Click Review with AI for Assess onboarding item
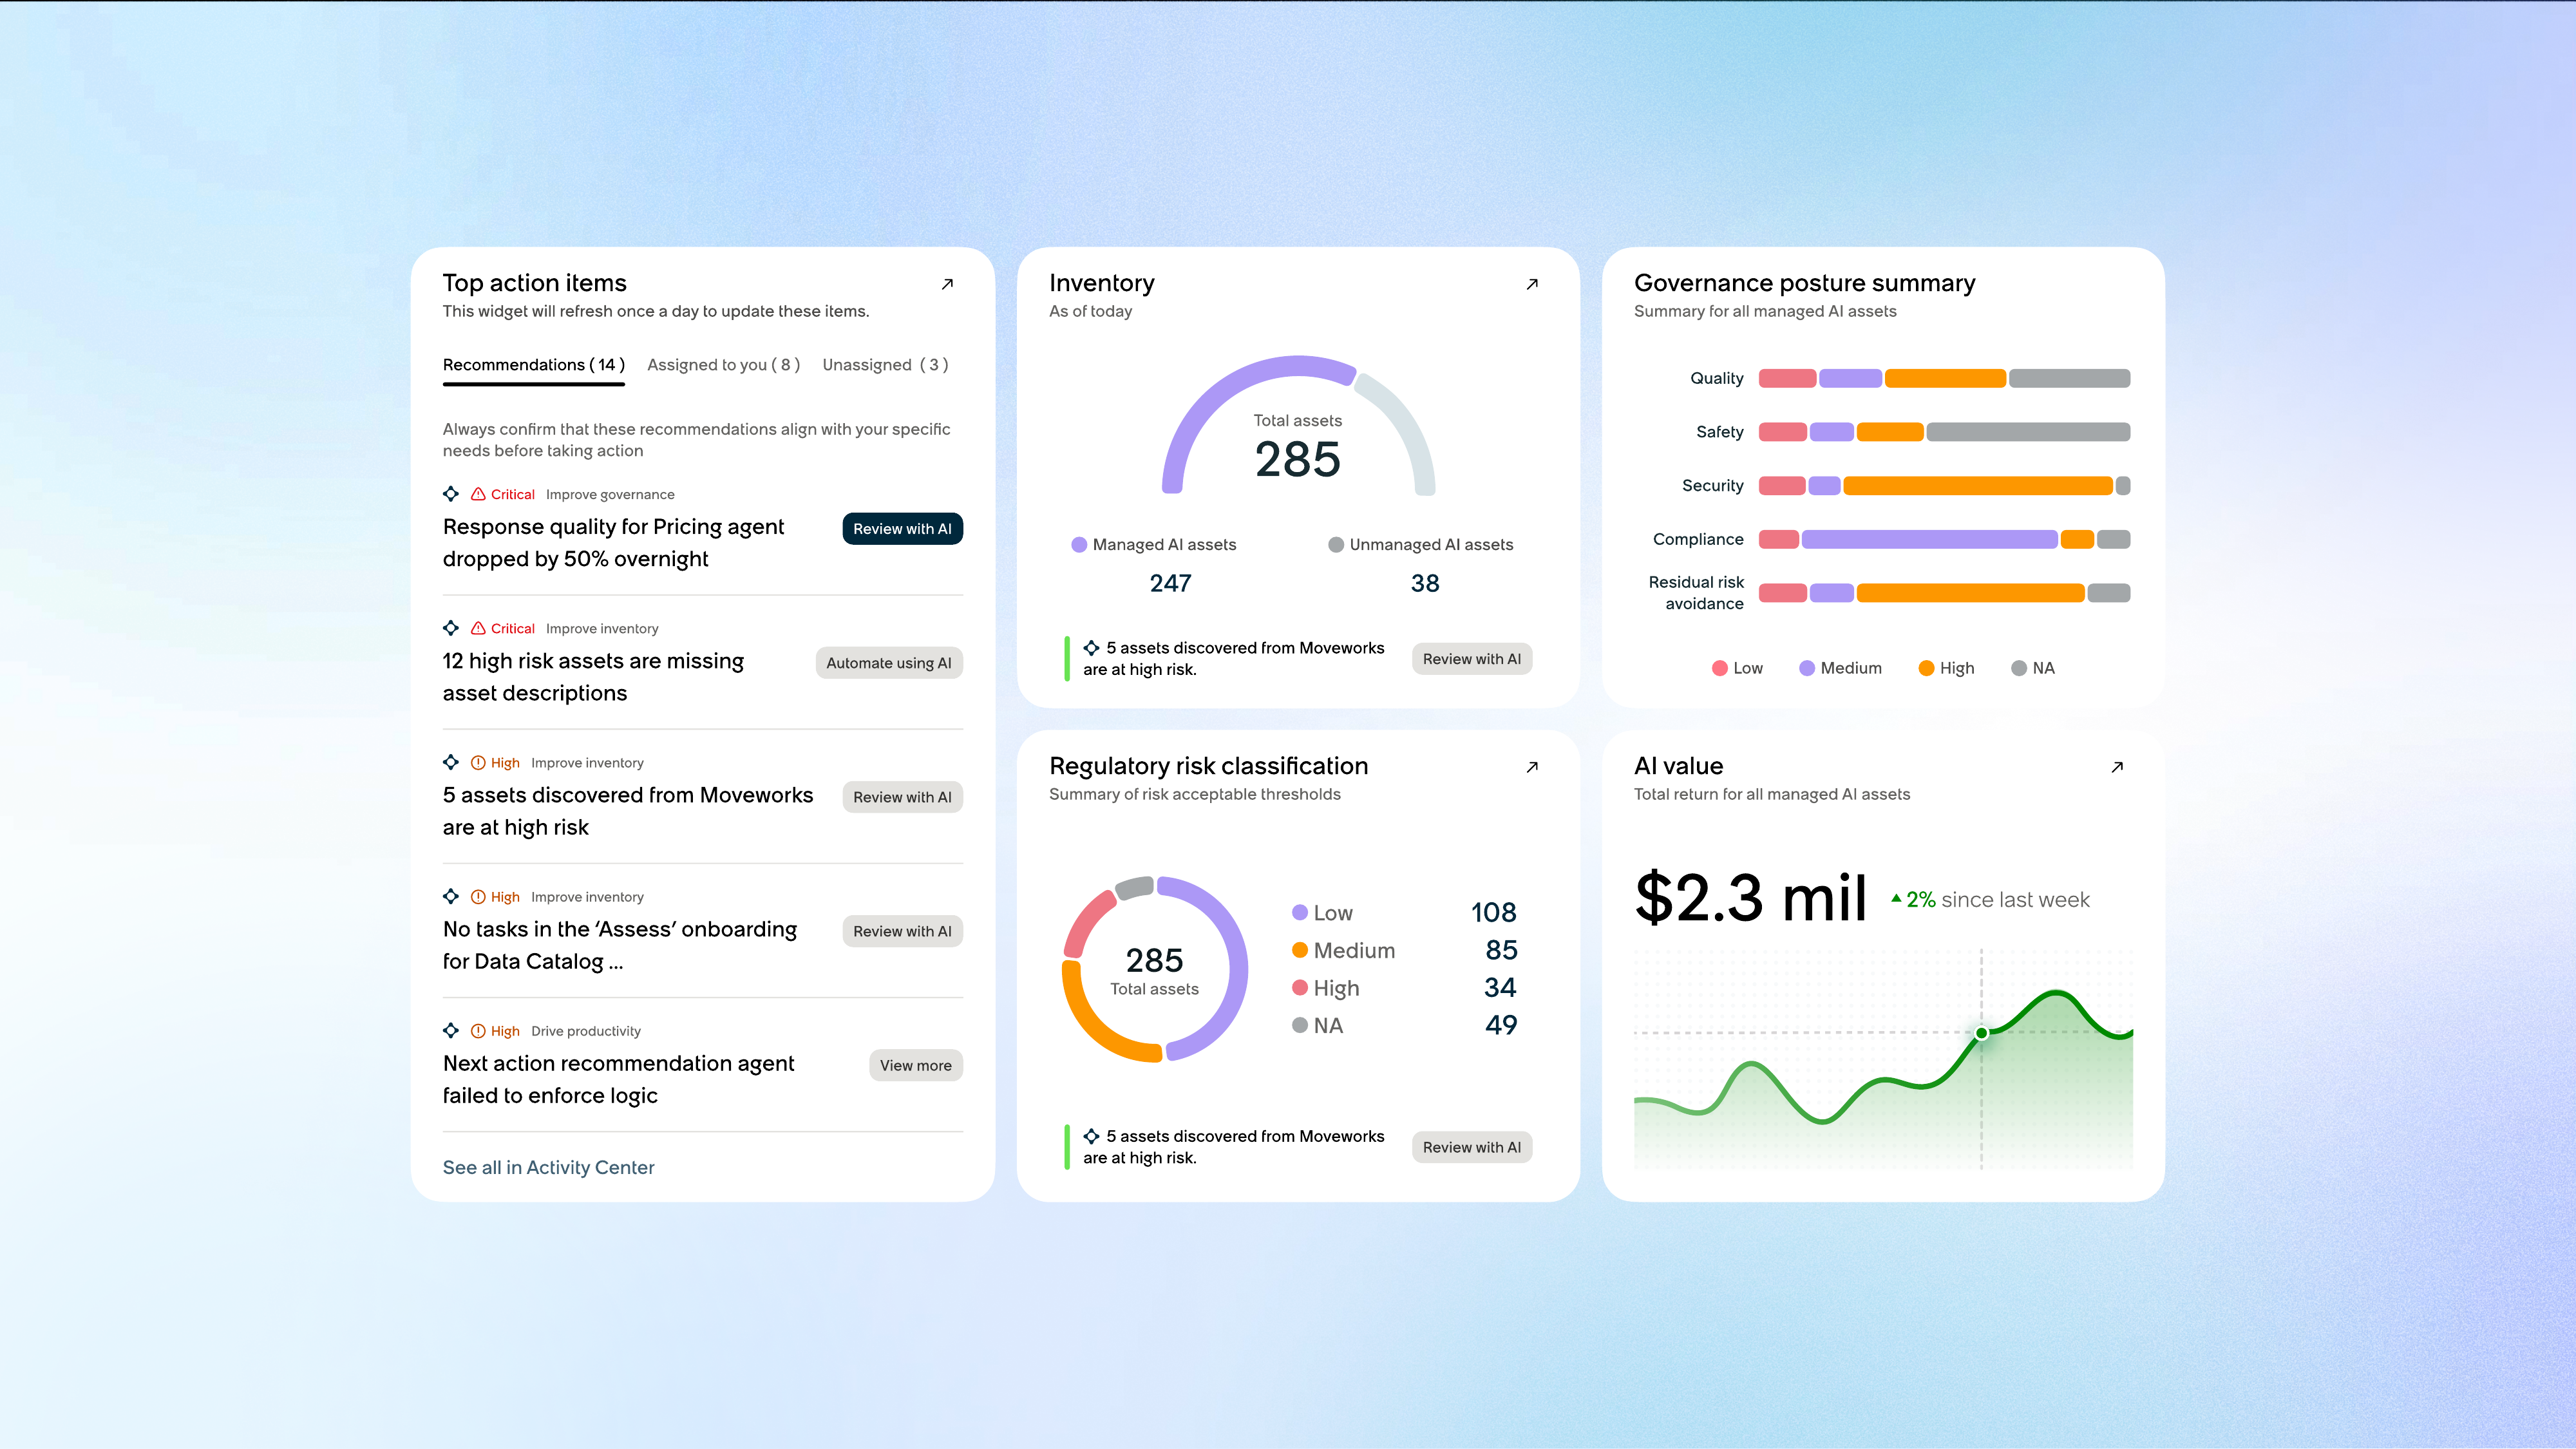 click(x=902, y=931)
